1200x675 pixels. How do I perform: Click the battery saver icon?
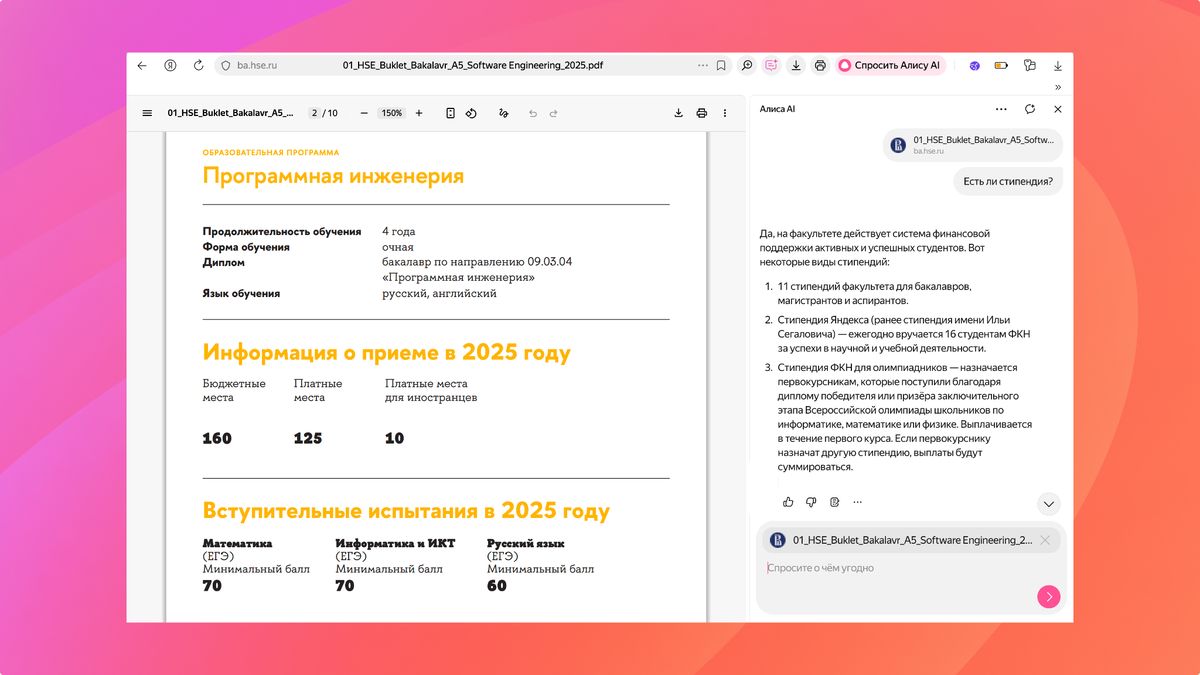1001,66
